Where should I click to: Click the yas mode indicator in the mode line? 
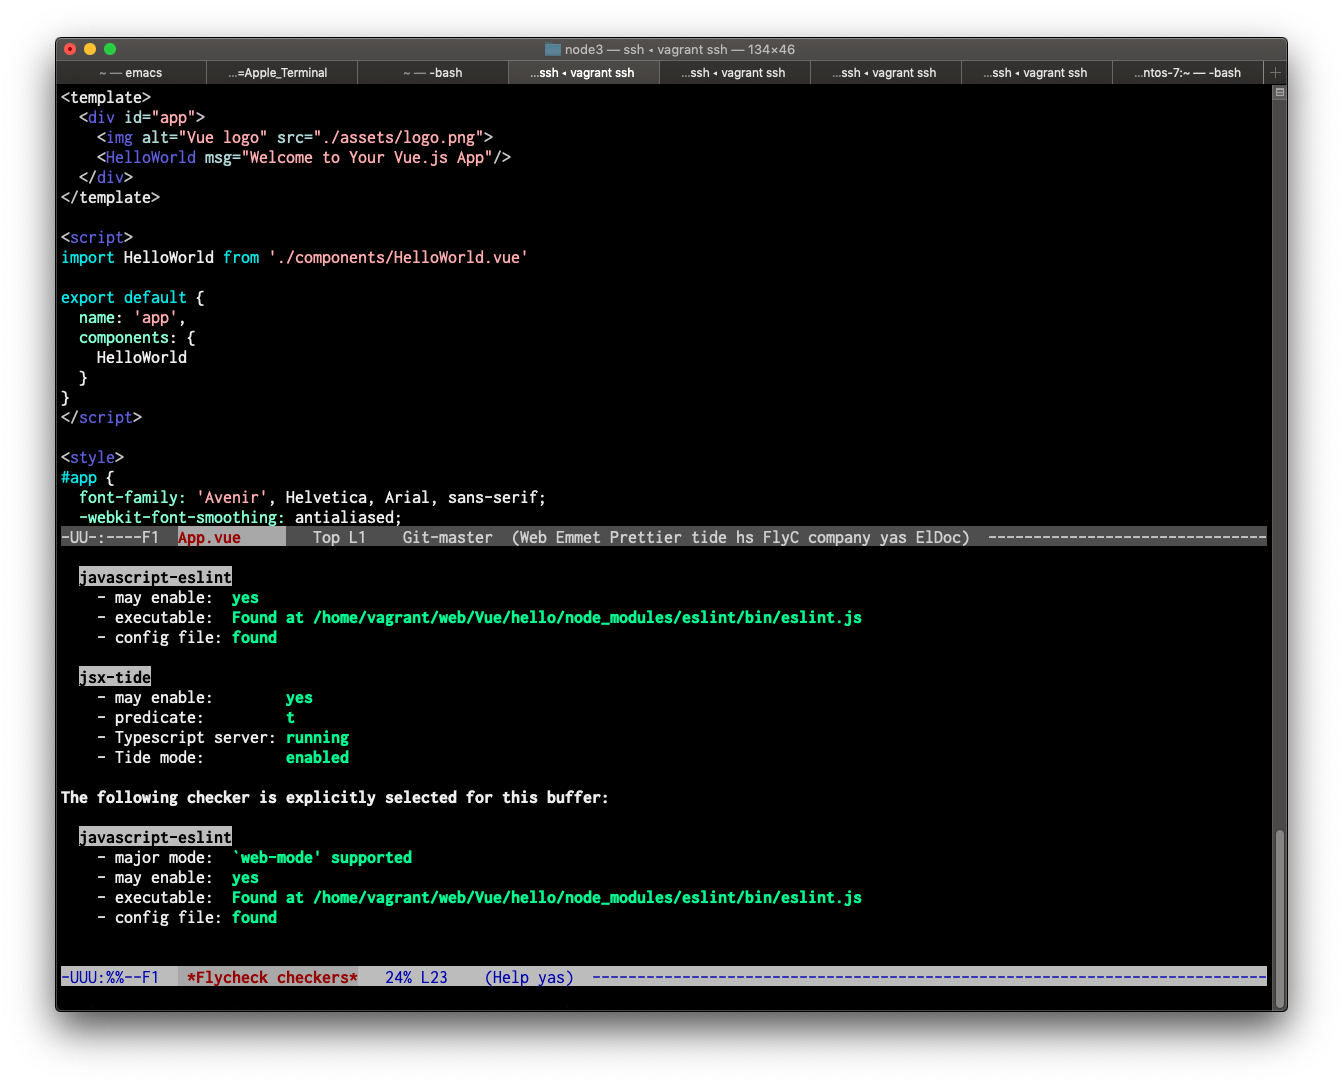892,537
